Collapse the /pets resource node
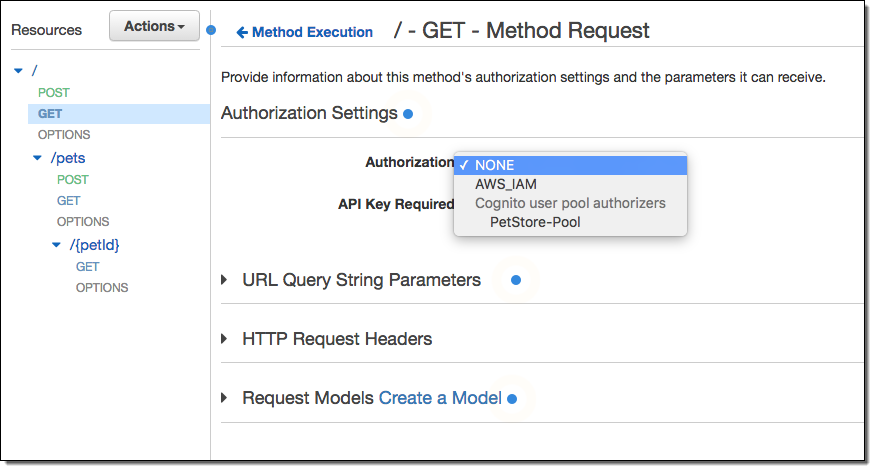The height and width of the screenshot is (471, 875). coord(38,158)
